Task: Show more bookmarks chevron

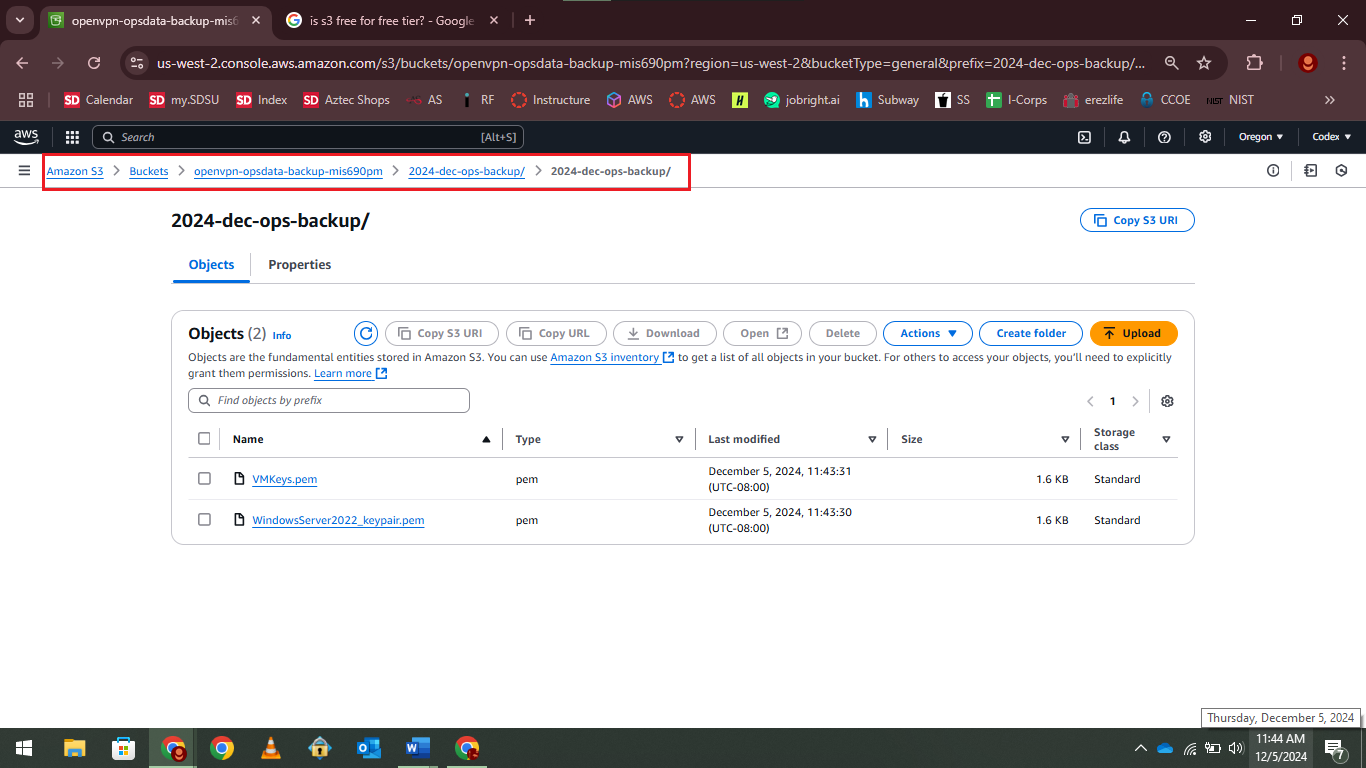Action: click(x=1329, y=100)
